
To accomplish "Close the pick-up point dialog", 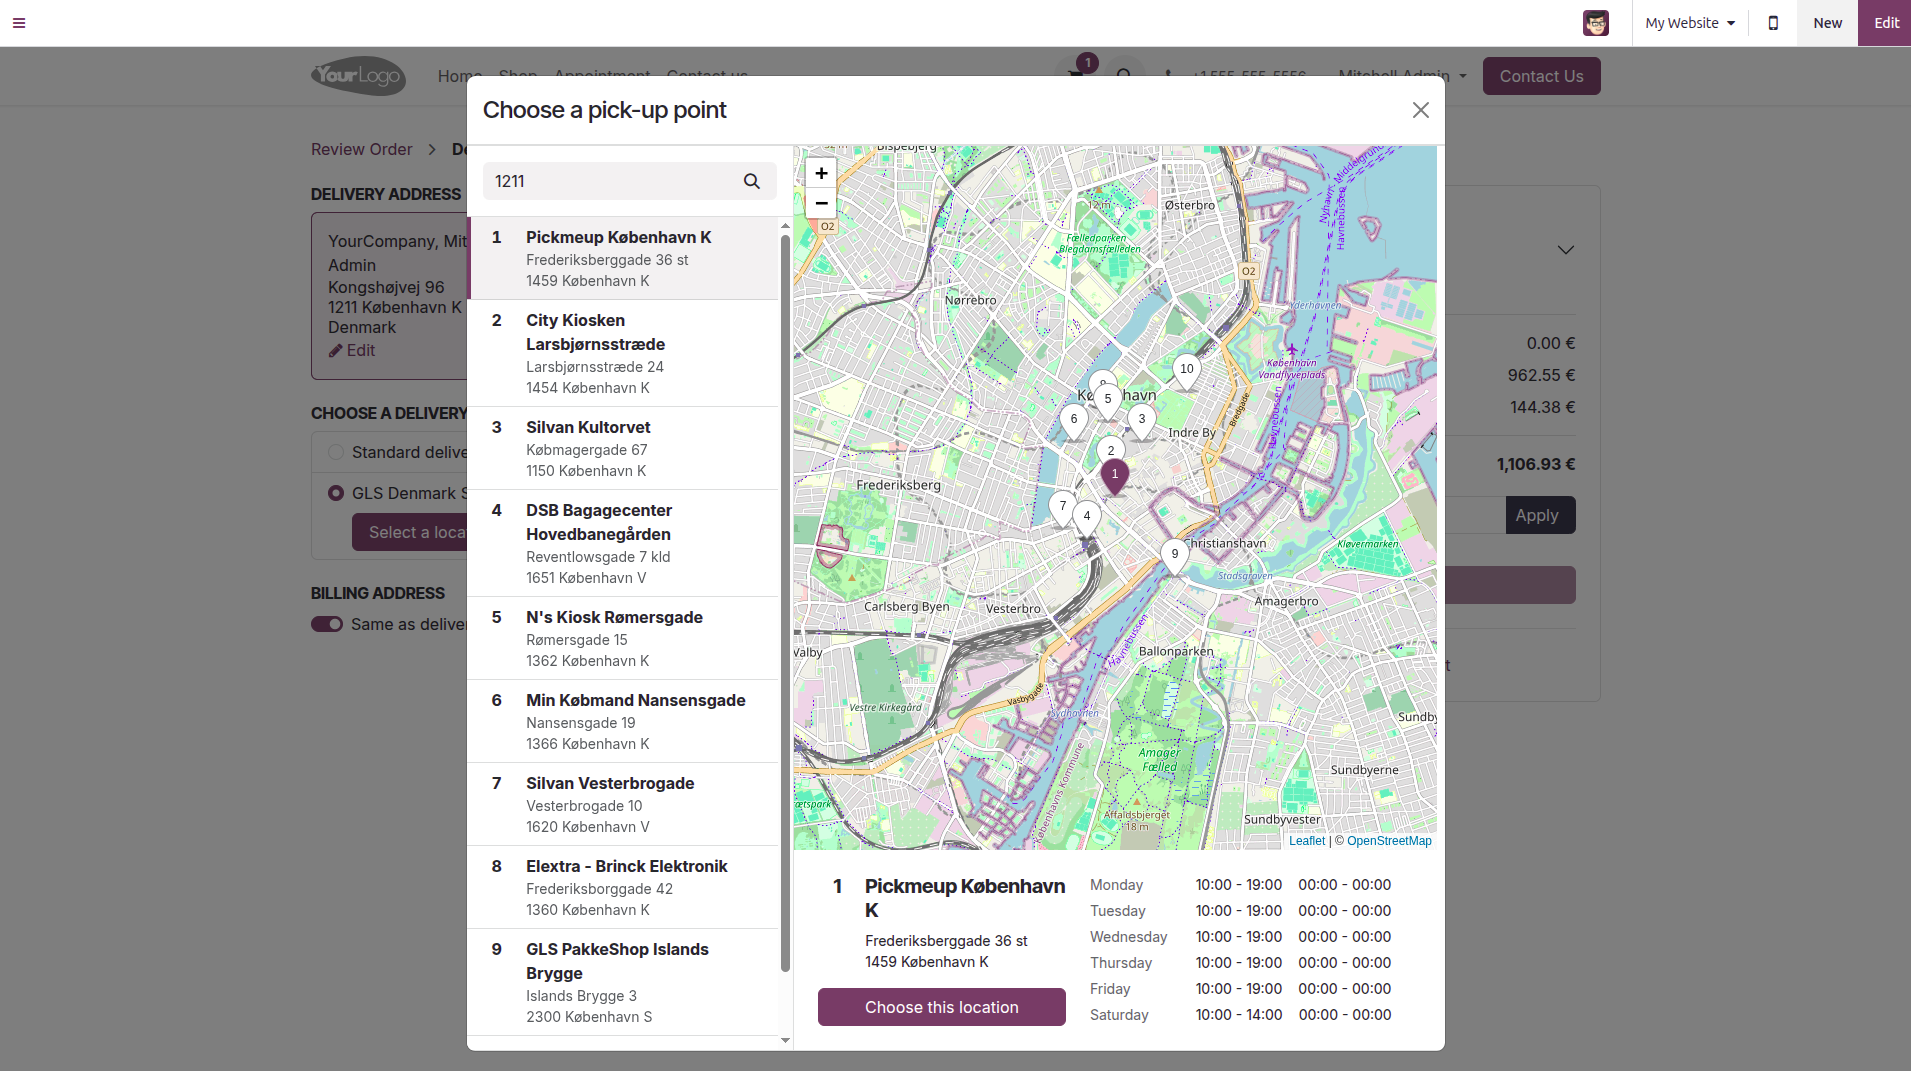I will pos(1420,110).
